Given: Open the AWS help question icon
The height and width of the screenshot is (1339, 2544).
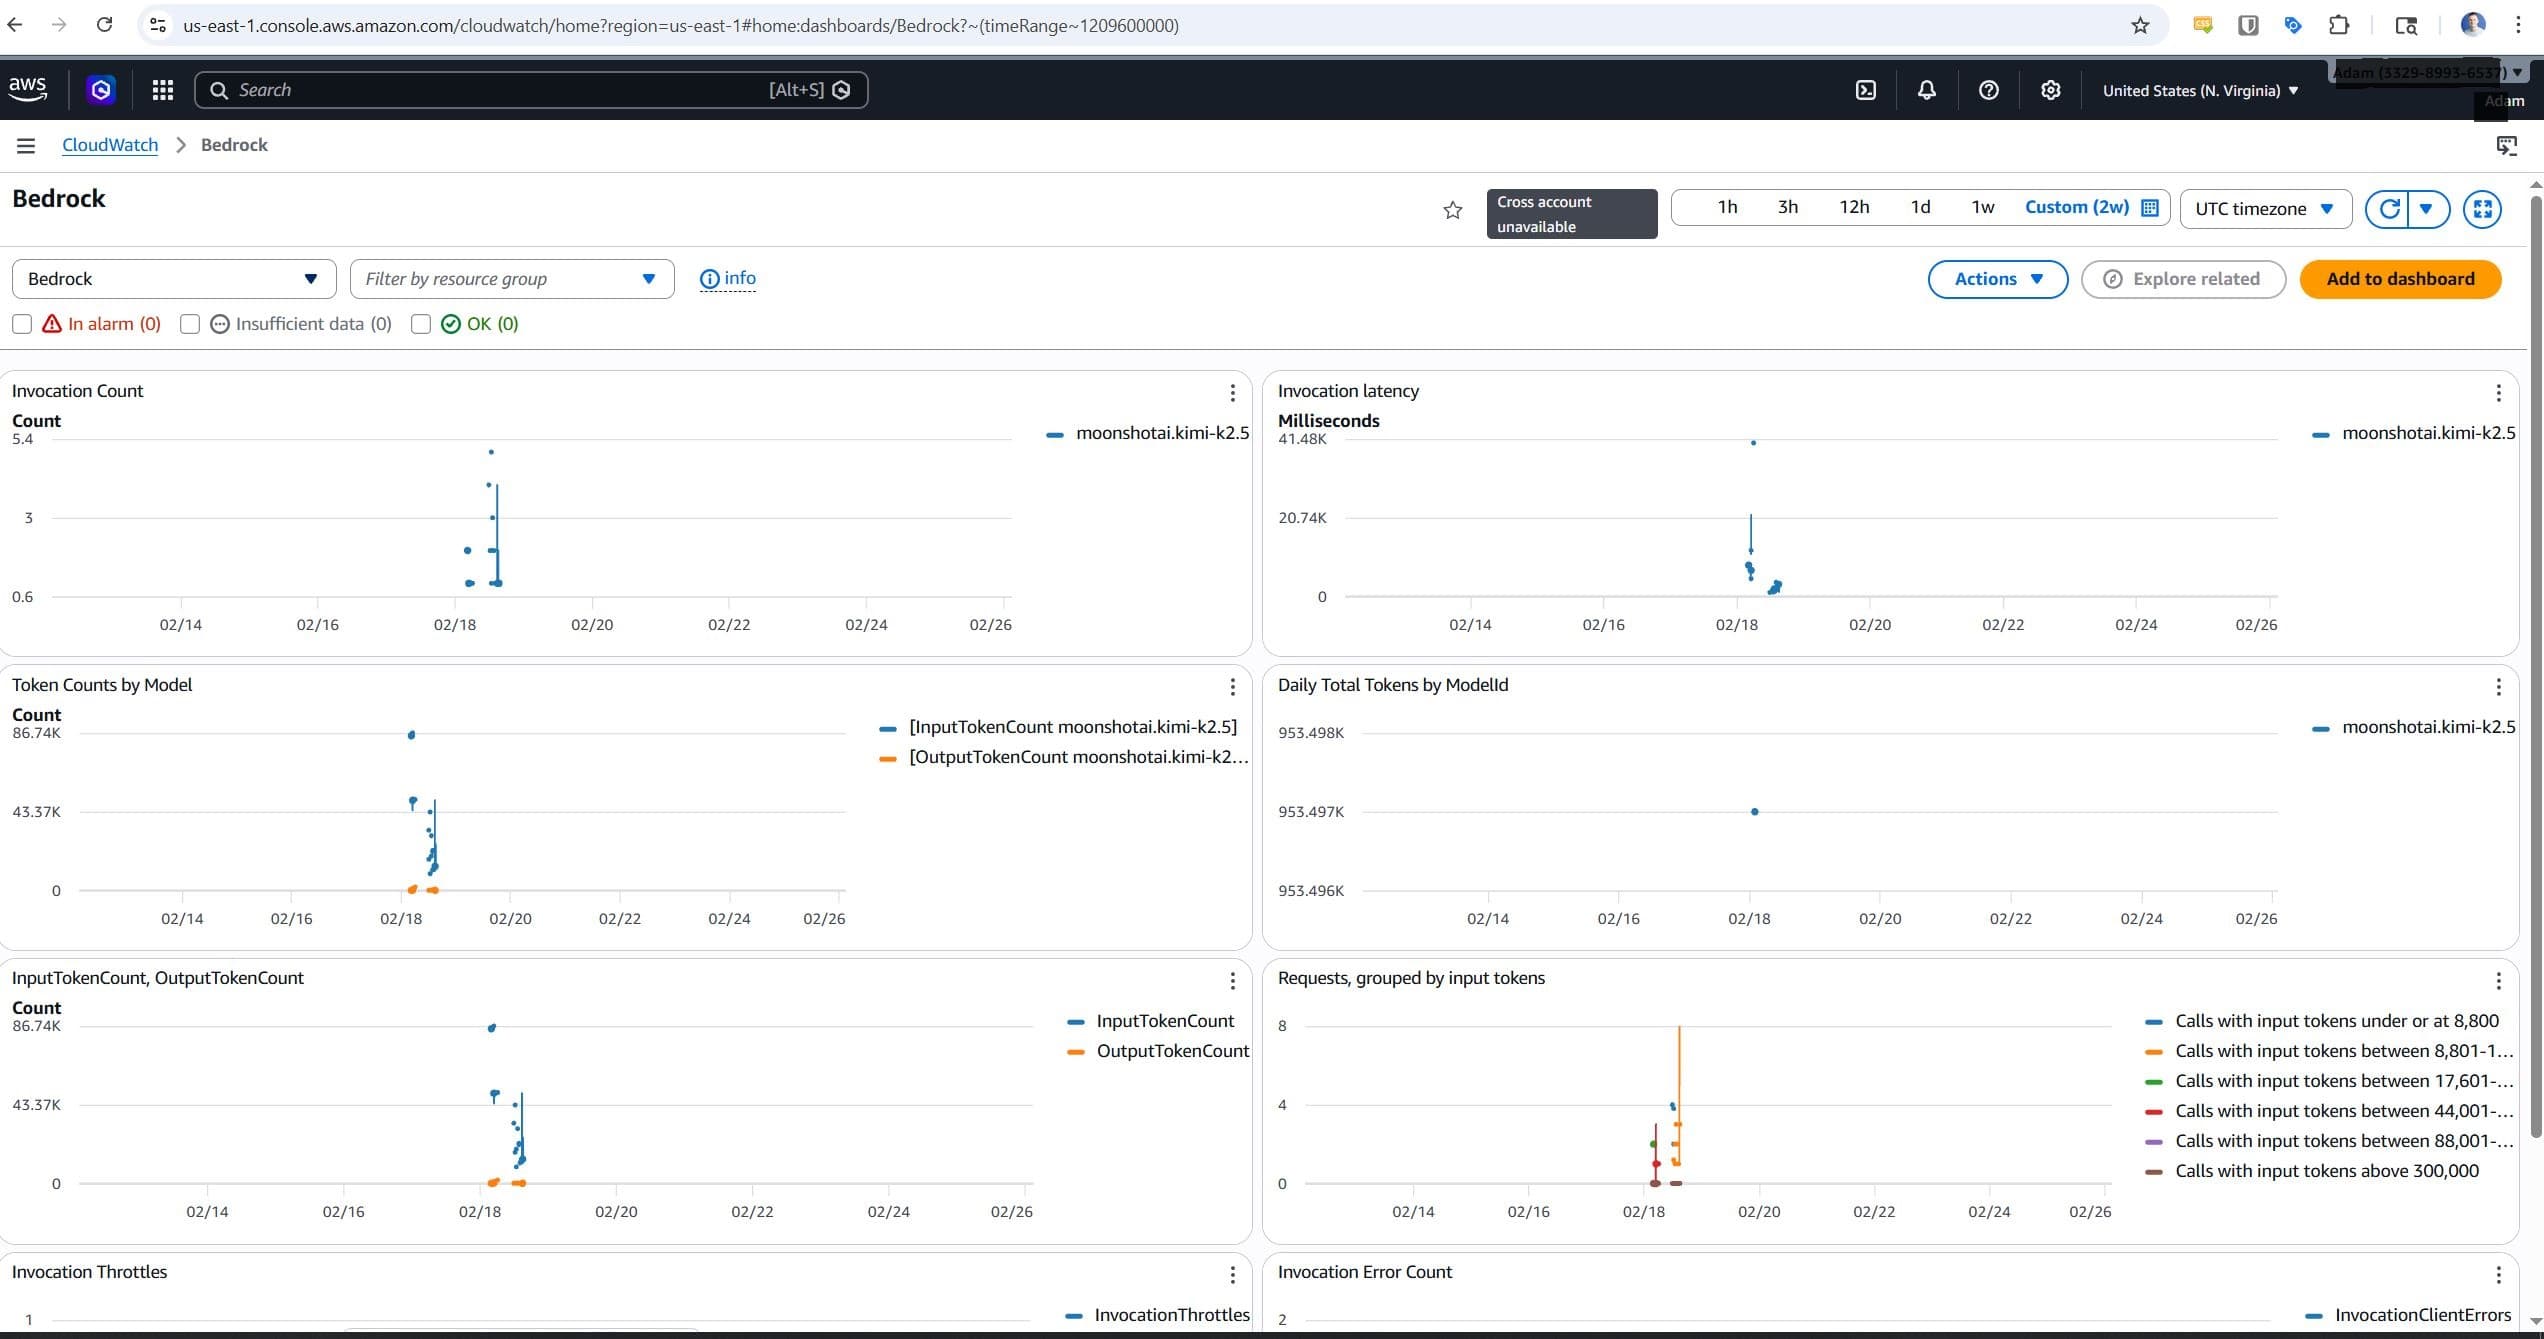Looking at the screenshot, I should point(1988,90).
